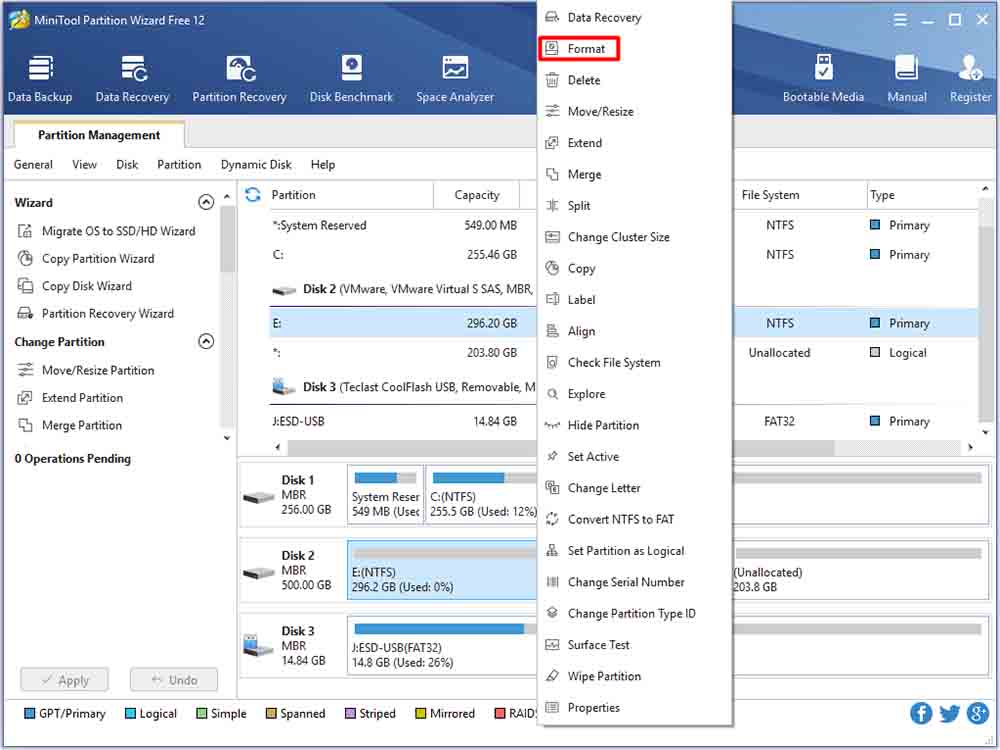This screenshot has height=750, width=1000.
Task: Choose Set Active in the context menu
Action: click(635, 456)
